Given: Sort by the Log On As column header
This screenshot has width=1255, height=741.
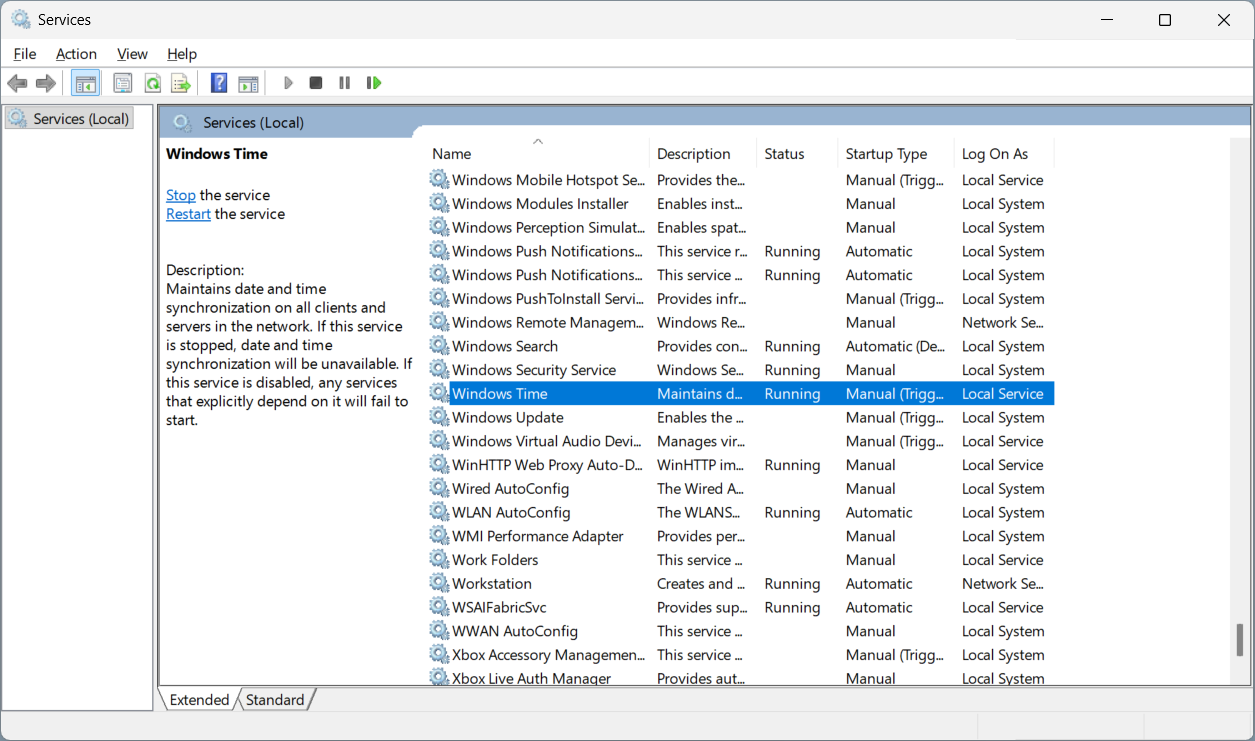Looking at the screenshot, I should point(1004,153).
